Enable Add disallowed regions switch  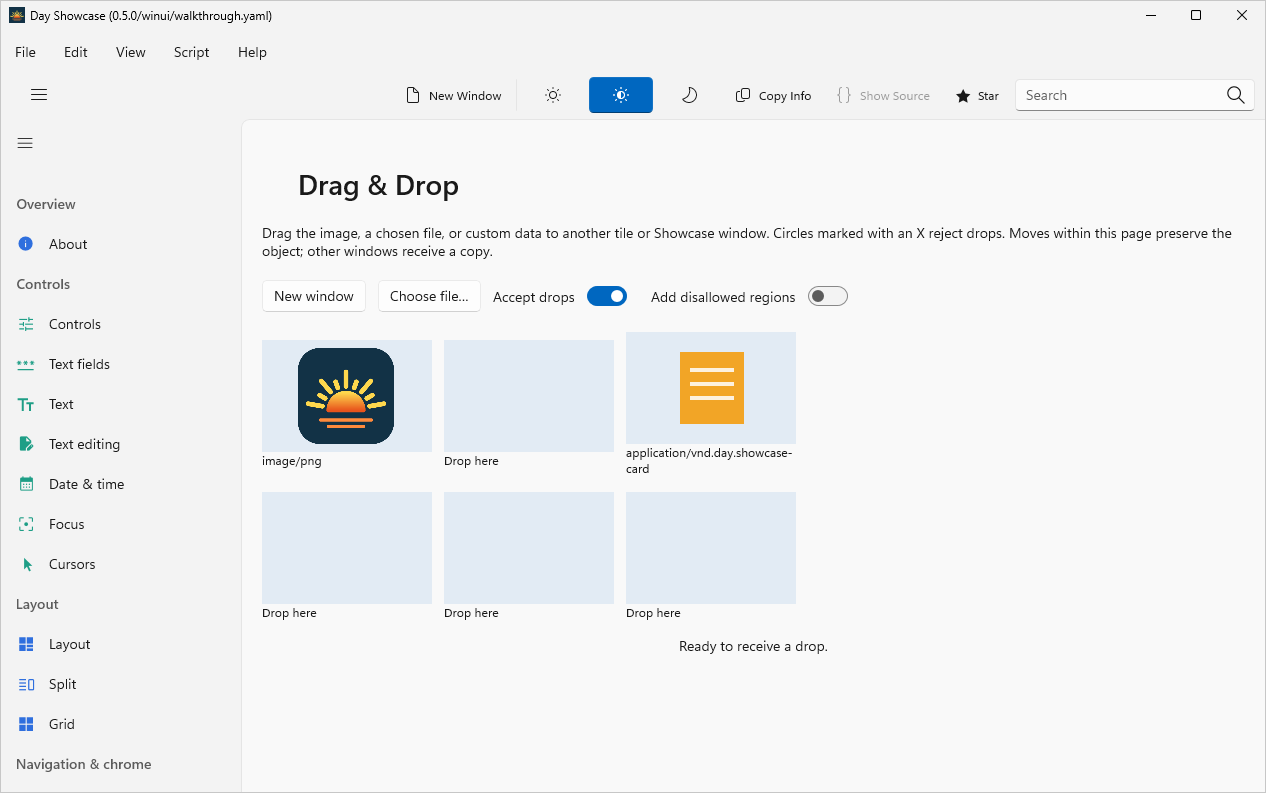tap(828, 296)
